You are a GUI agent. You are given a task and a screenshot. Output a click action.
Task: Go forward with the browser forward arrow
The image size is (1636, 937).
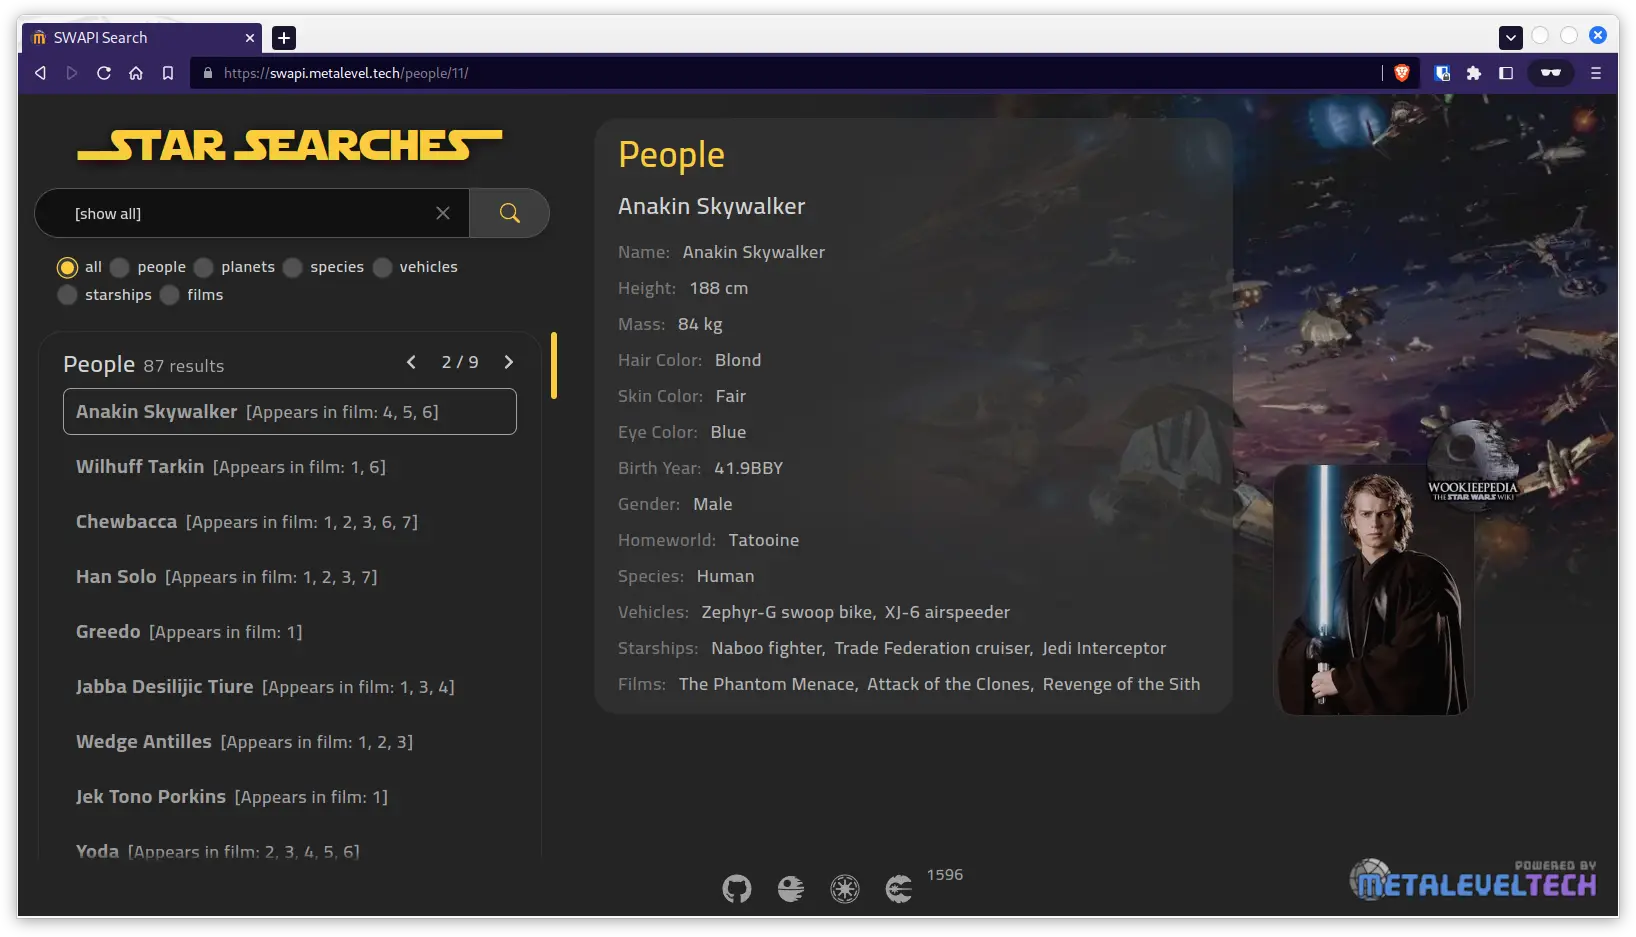72,73
